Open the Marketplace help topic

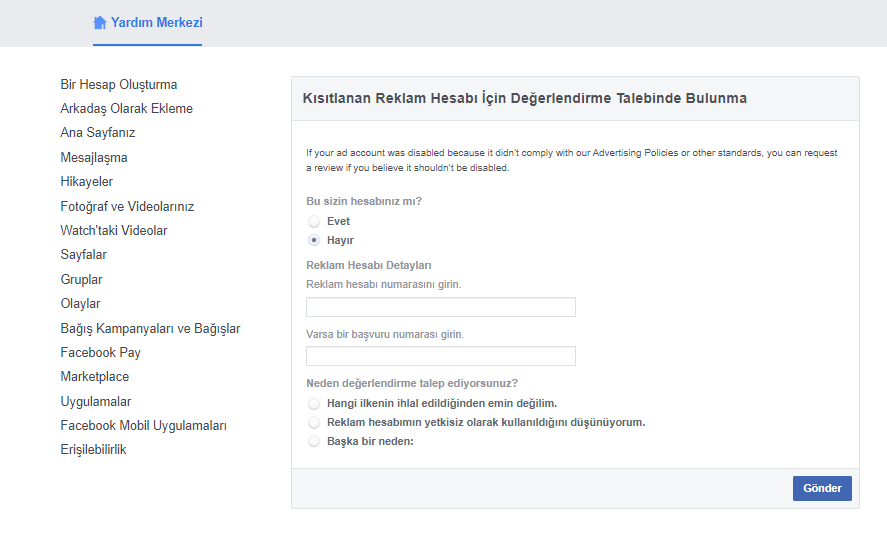pos(95,377)
